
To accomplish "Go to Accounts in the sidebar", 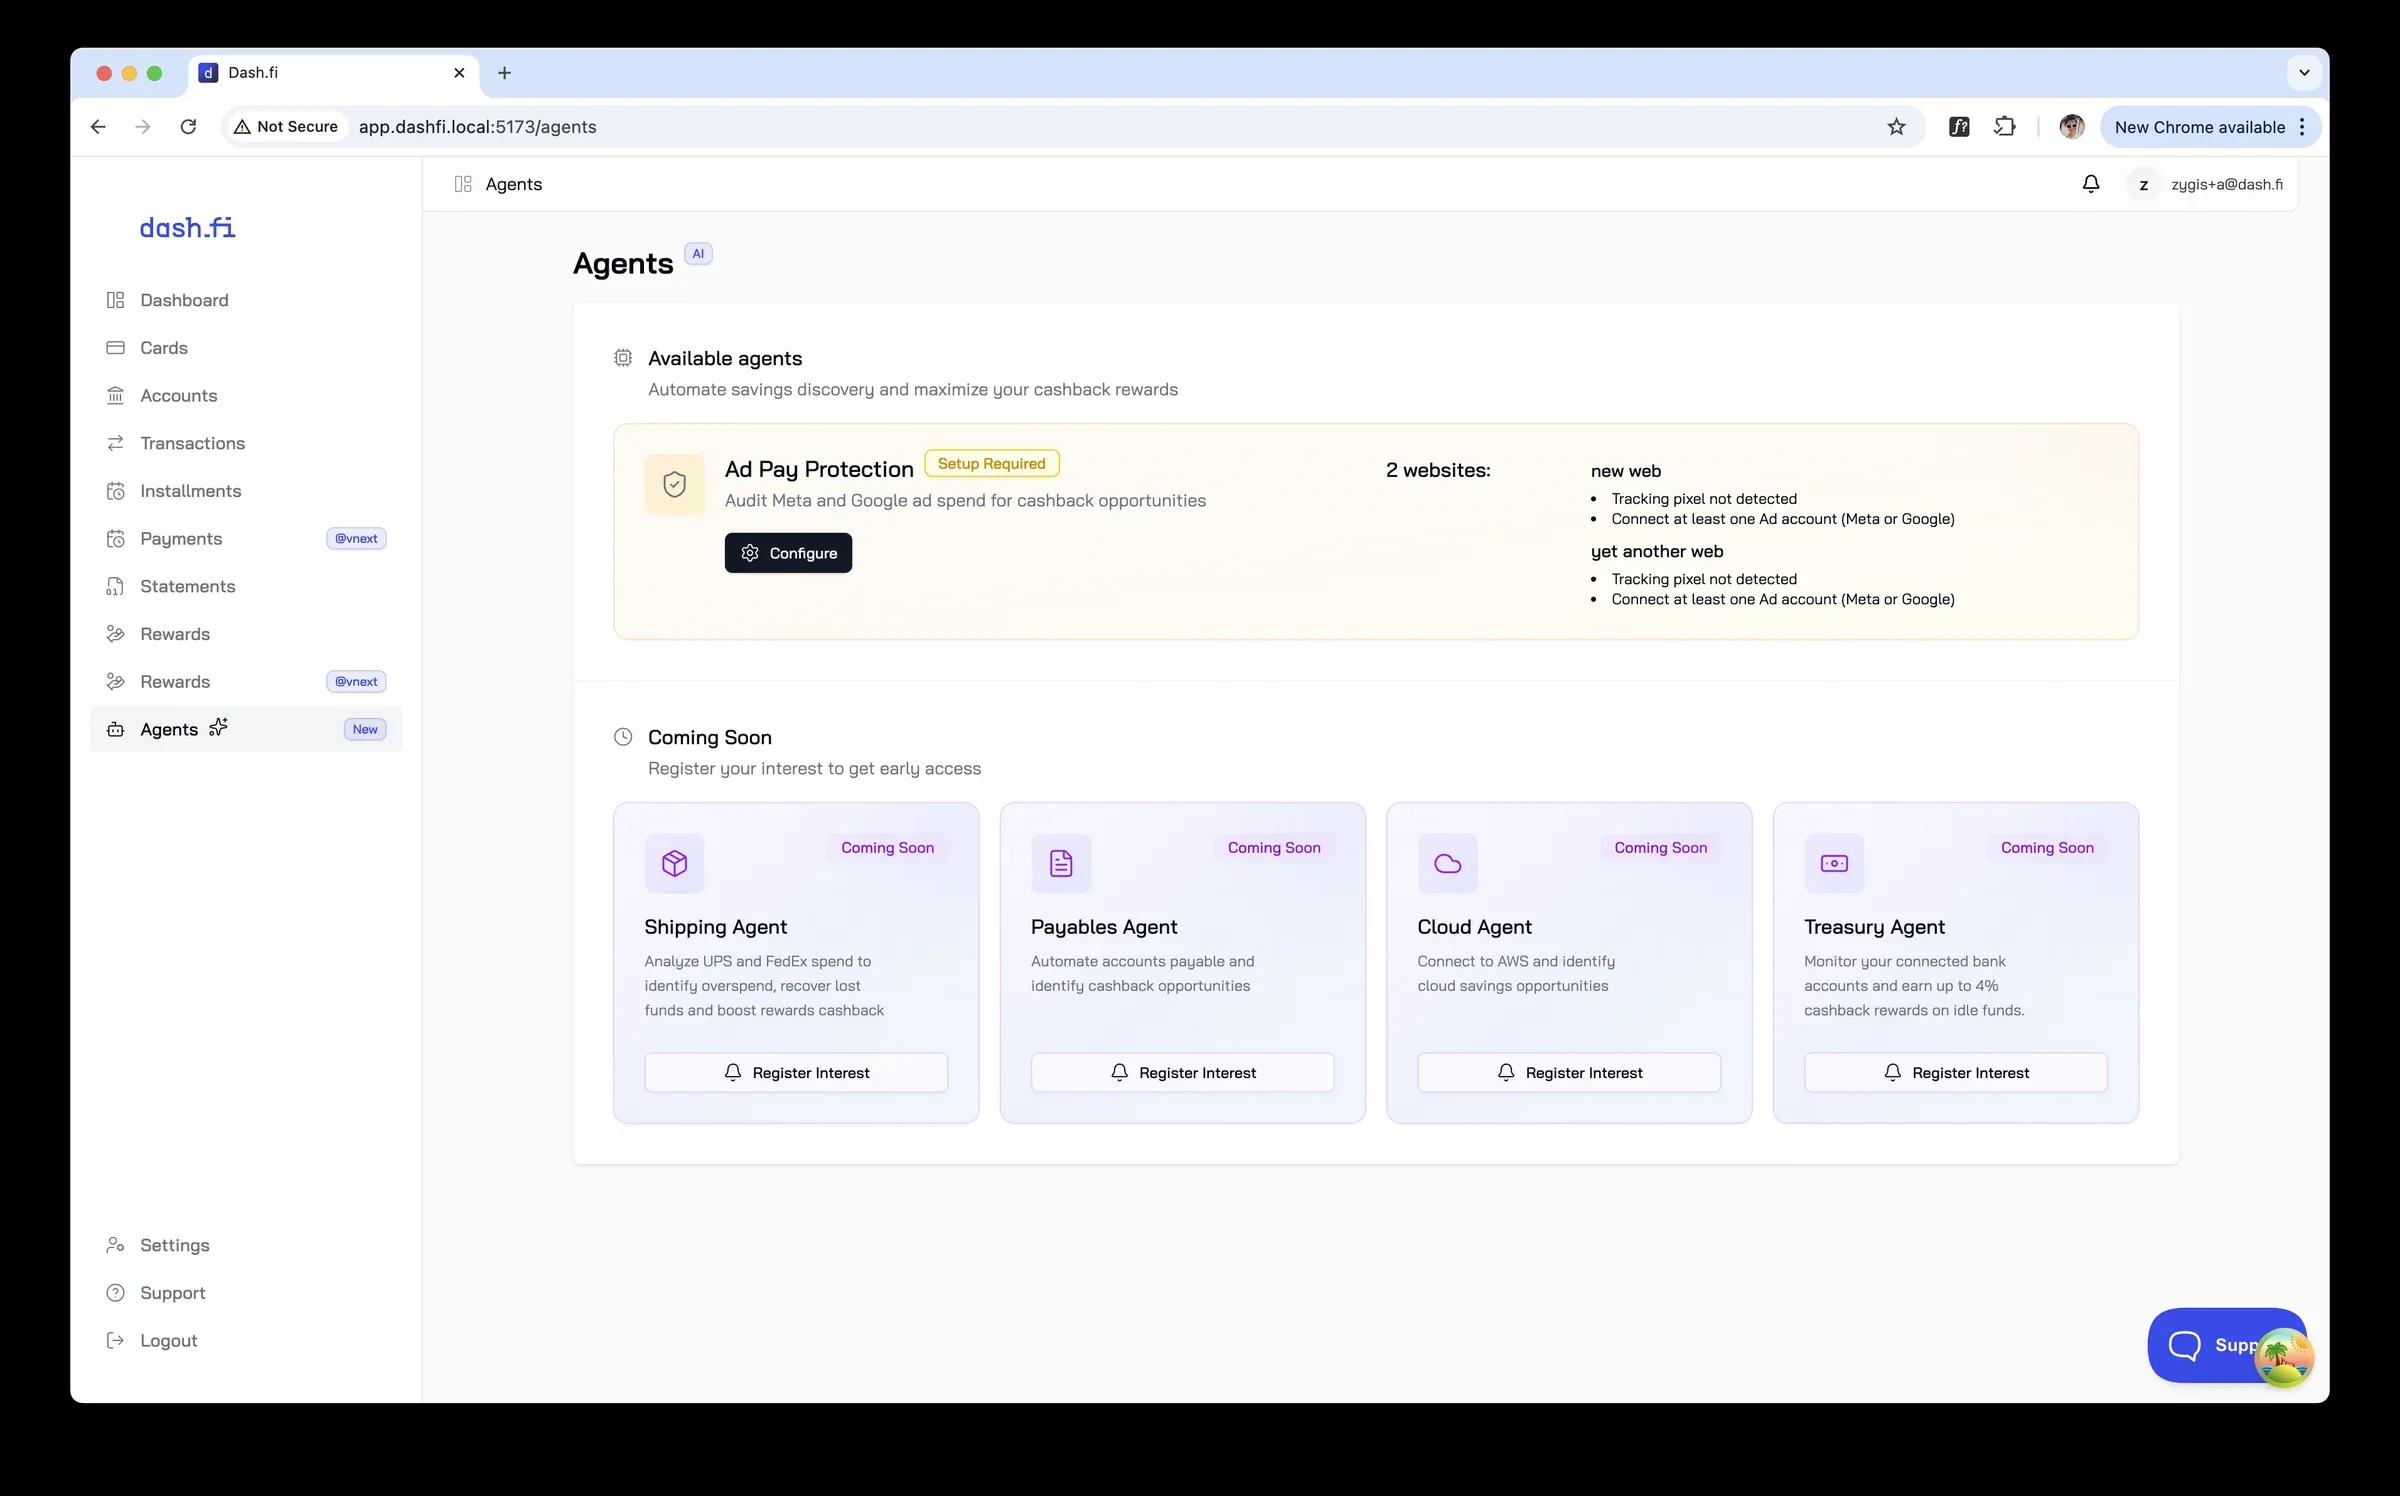I will [x=245, y=396].
